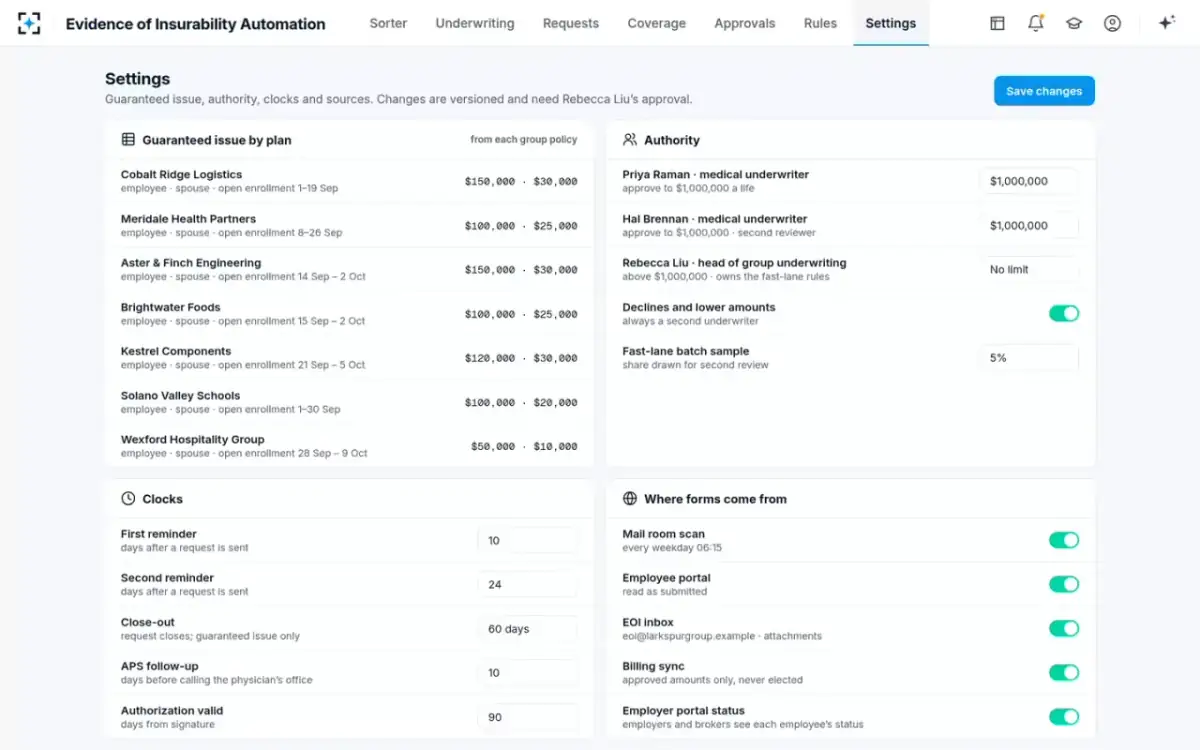
Task: Edit the APS follow-up days field
Action: [528, 672]
